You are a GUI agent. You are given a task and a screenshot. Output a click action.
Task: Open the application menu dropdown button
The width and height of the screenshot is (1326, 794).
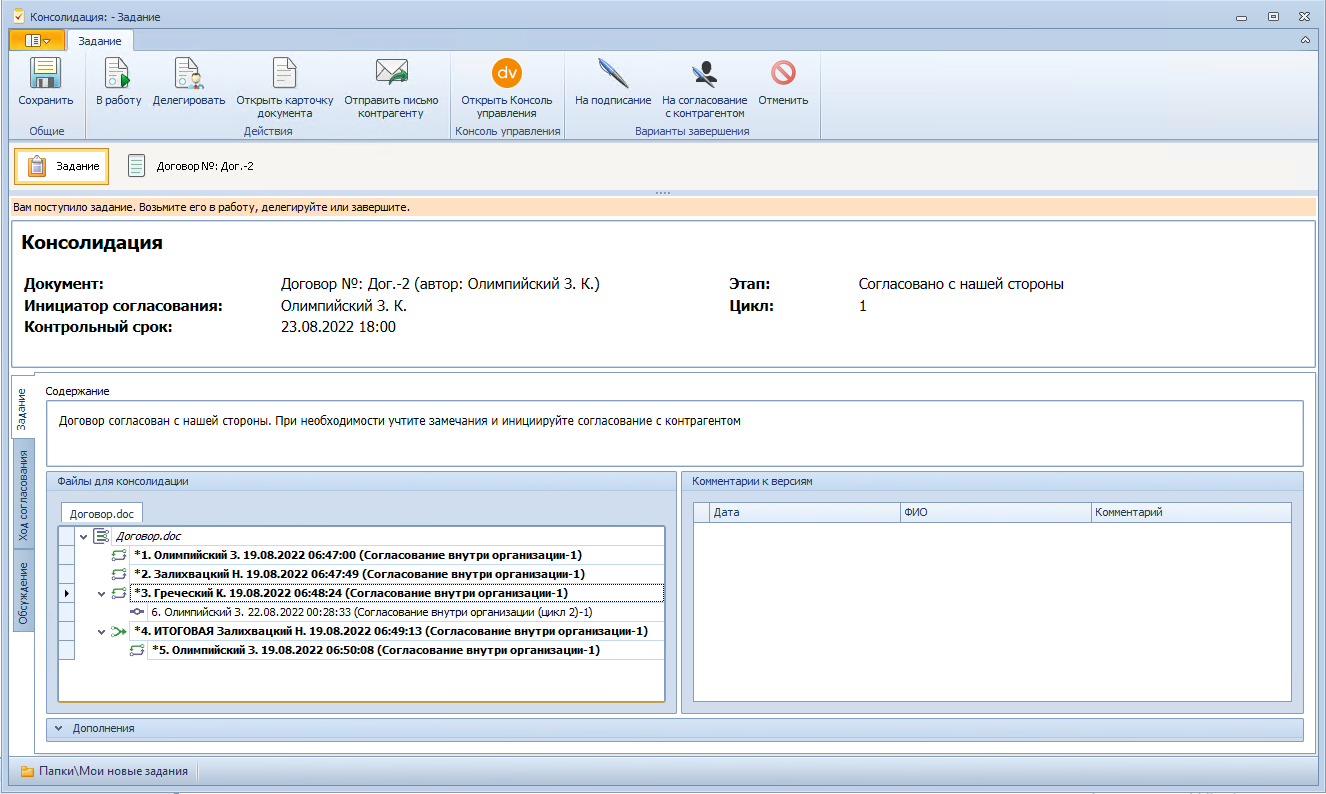coord(37,40)
